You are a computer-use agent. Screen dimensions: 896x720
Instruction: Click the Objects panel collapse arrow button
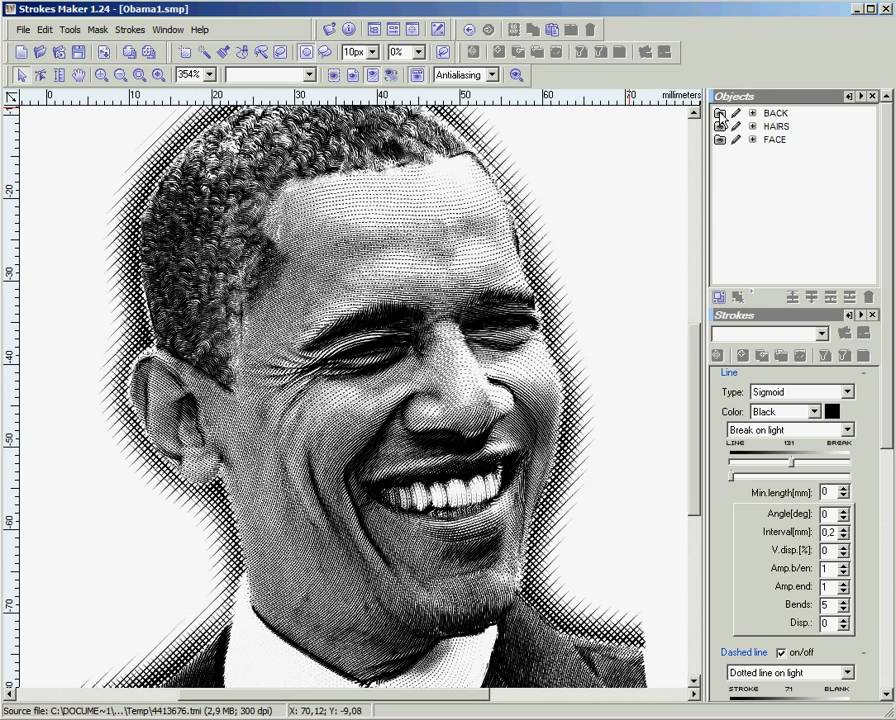(849, 96)
